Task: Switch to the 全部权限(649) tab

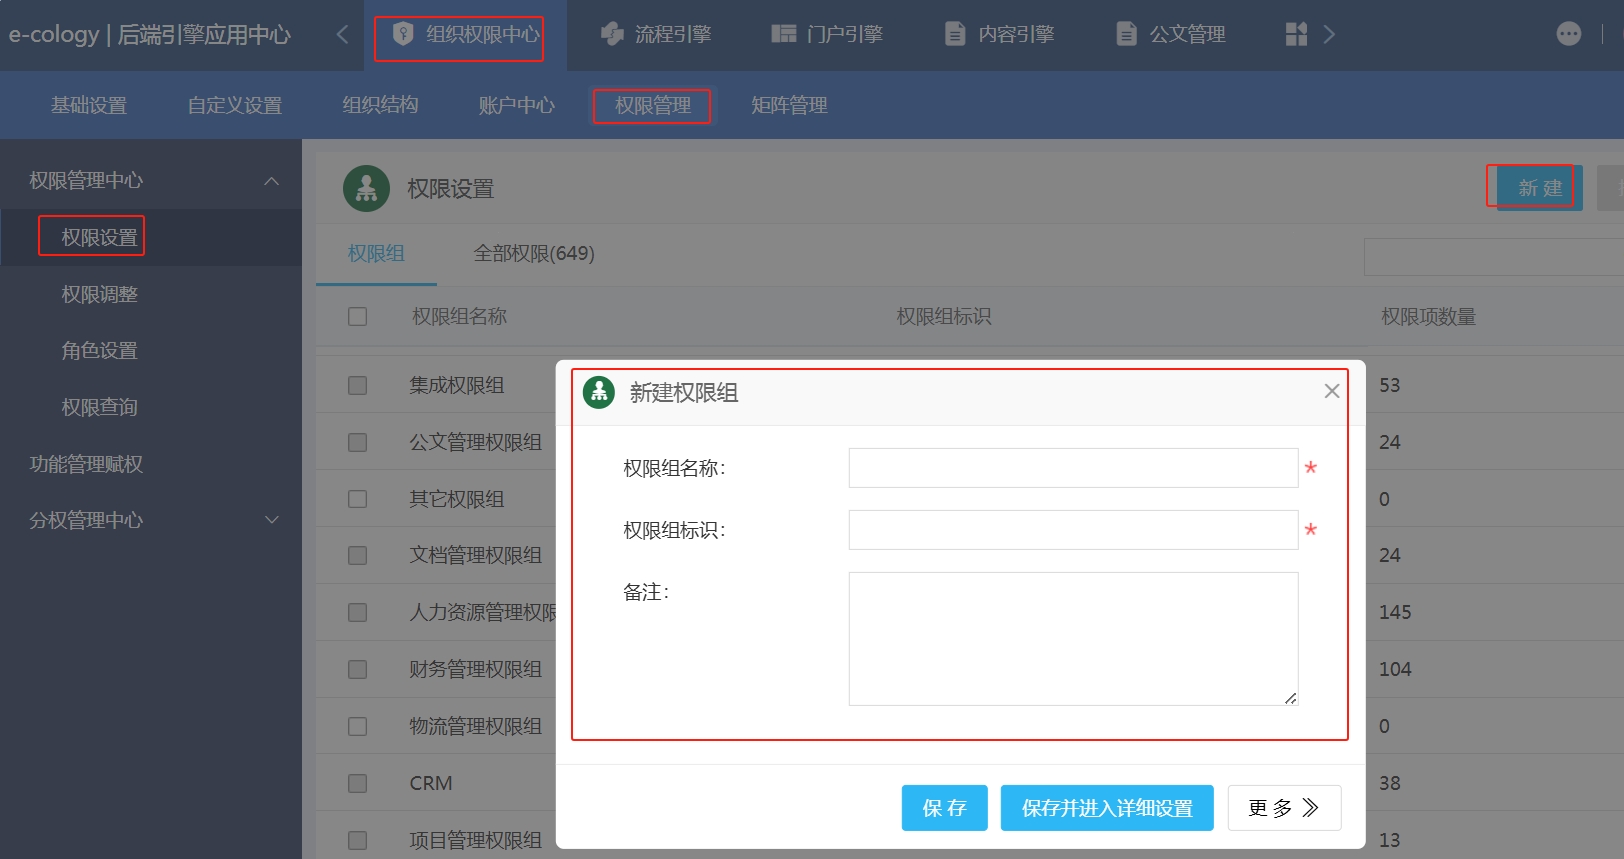Action: click(x=533, y=254)
